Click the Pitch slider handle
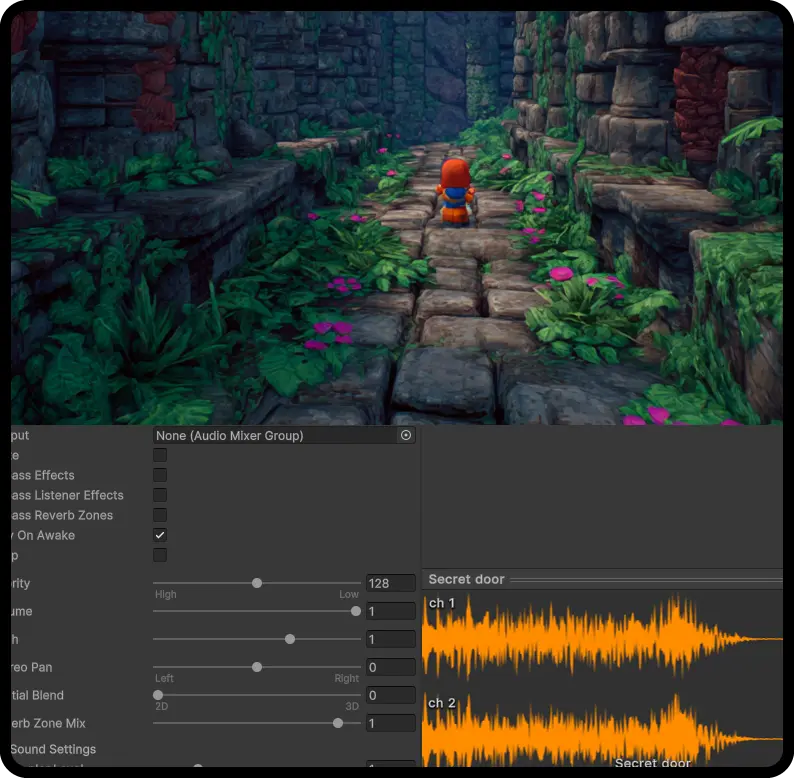 [290, 639]
